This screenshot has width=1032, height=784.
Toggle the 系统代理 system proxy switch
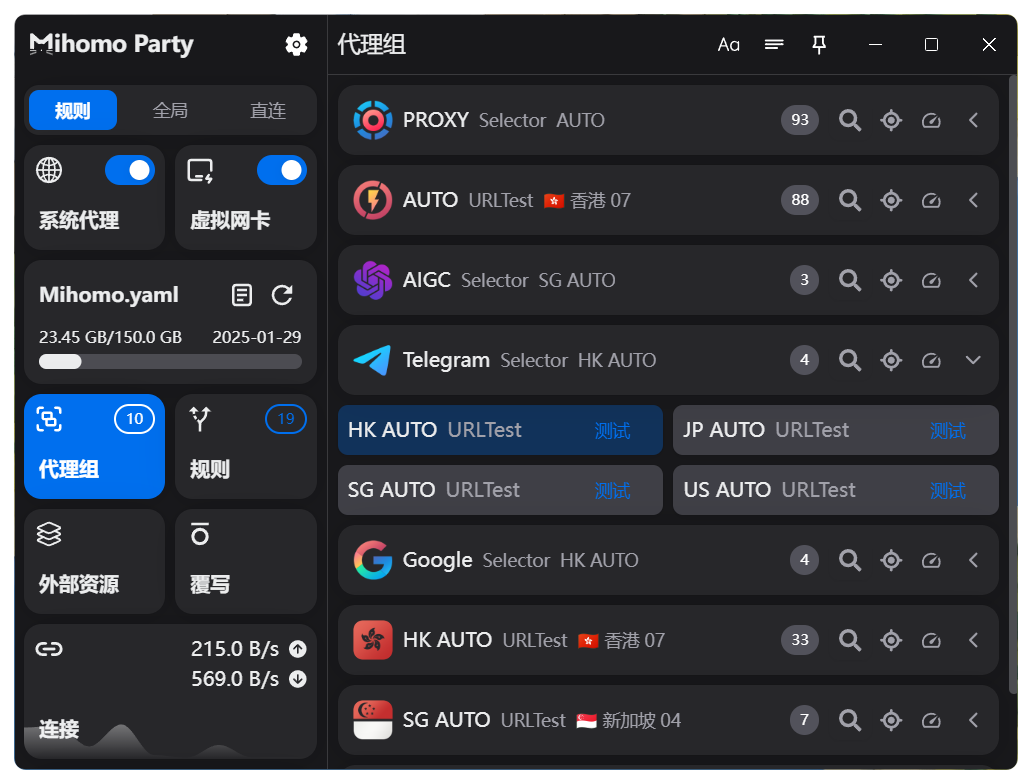click(130, 171)
